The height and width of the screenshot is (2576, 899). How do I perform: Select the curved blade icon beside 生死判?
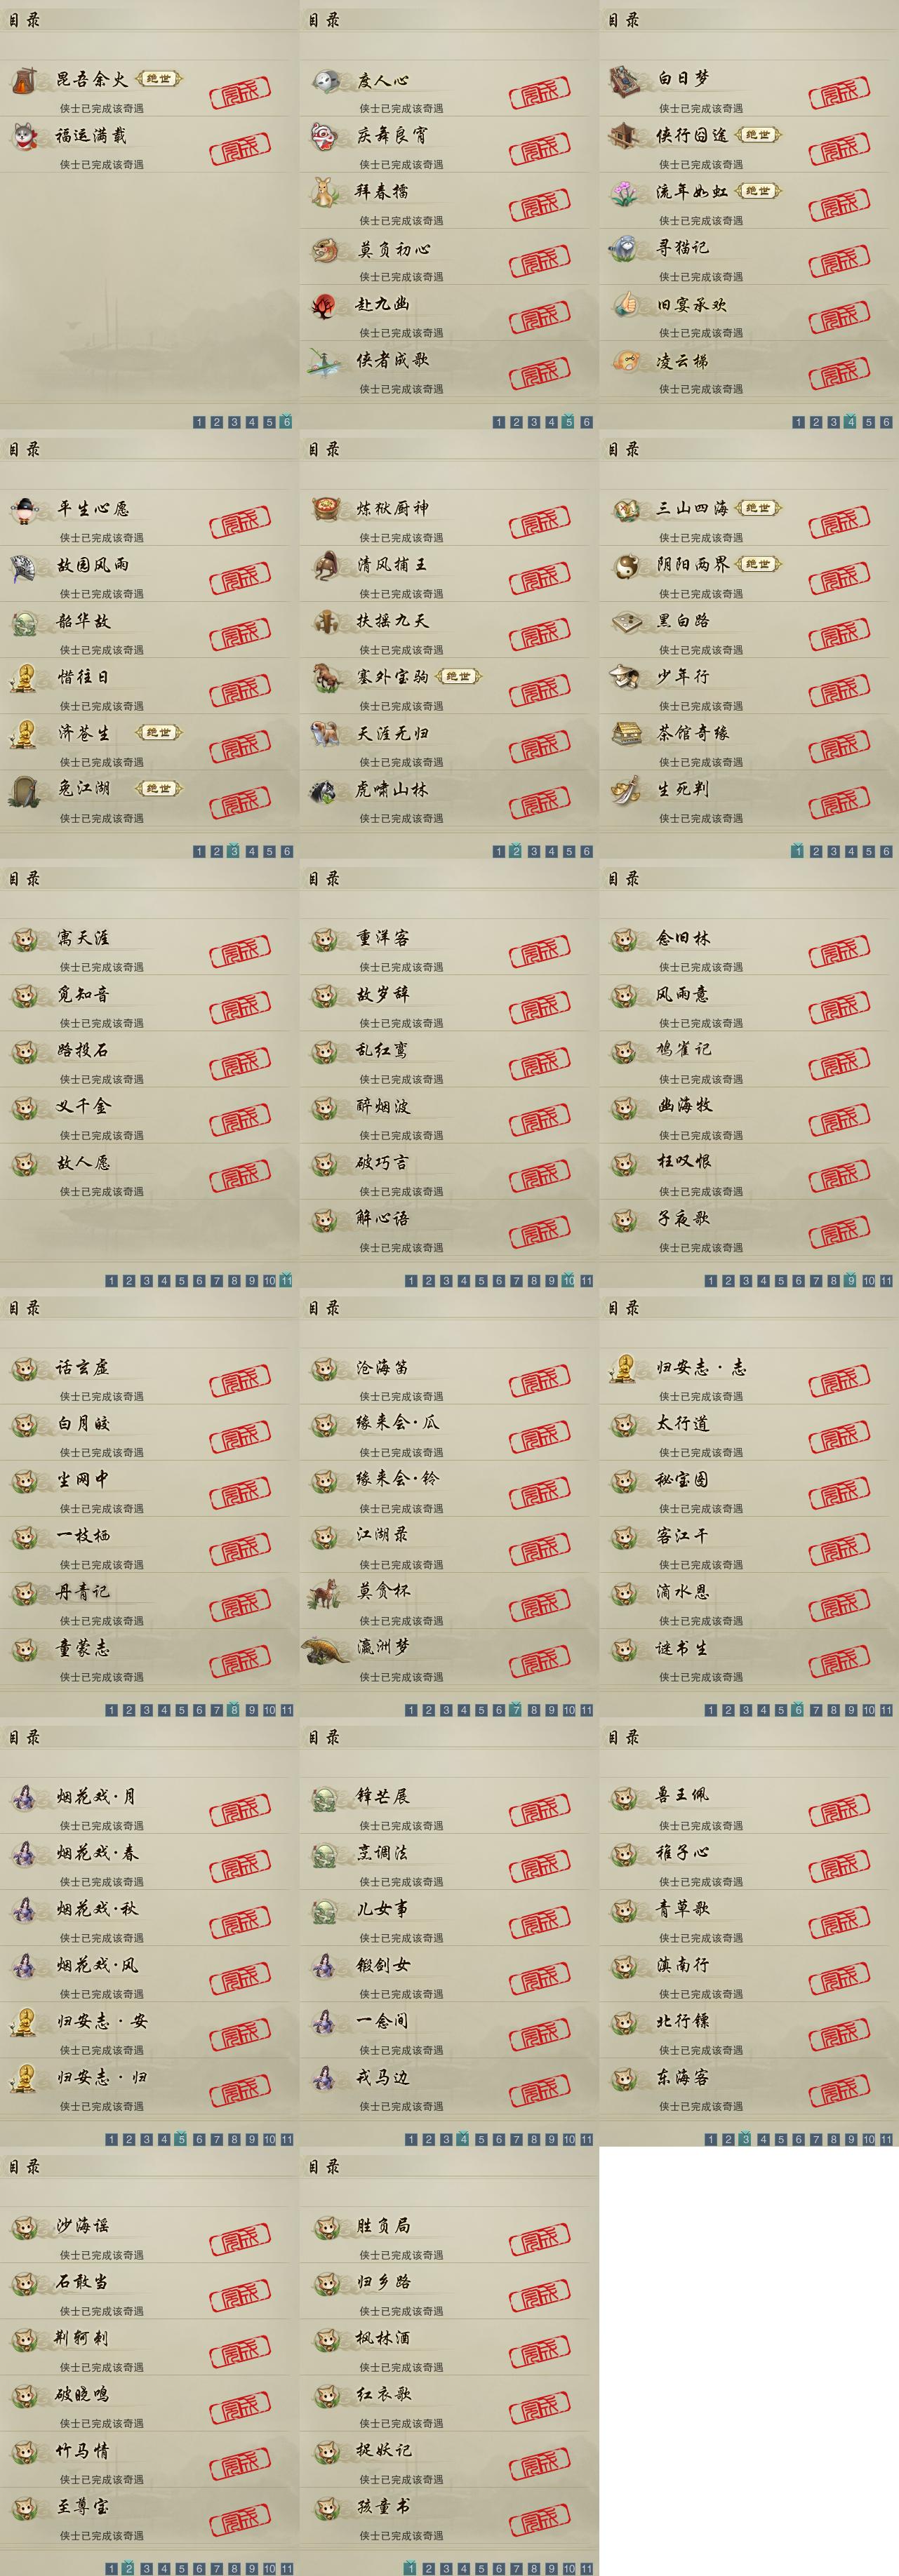pyautogui.click(x=625, y=790)
